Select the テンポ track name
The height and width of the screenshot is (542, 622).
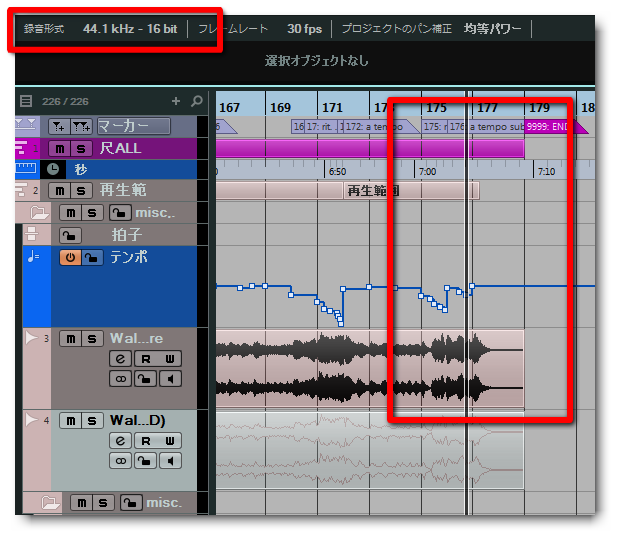pyautogui.click(x=129, y=257)
